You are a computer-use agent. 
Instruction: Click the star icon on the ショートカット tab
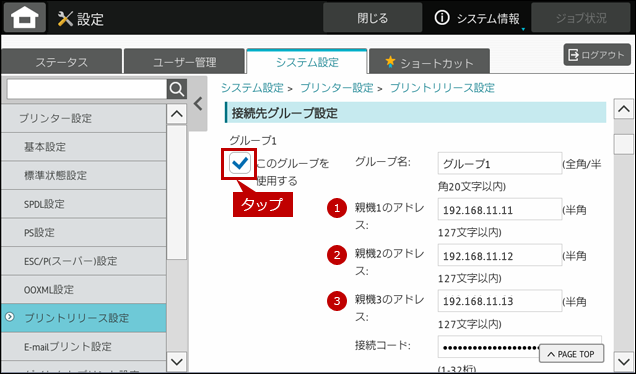click(390, 62)
